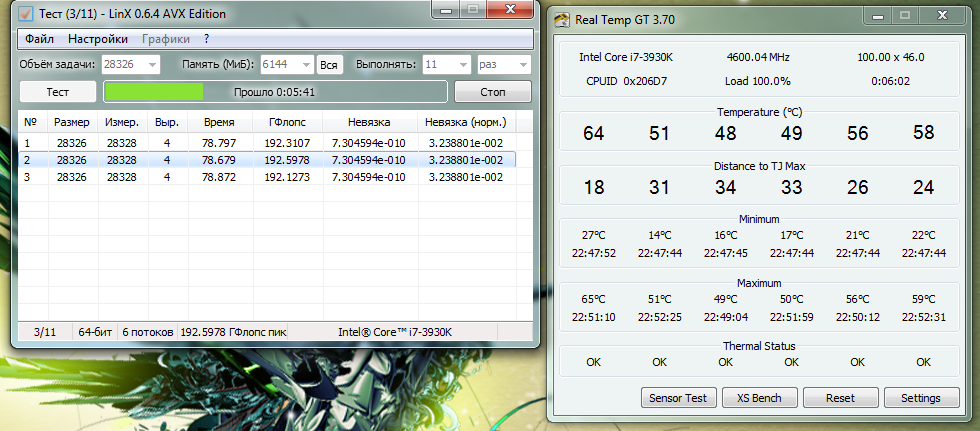Viewport: 980px width, 431px height.
Task: Reset the min/max temperatures
Action: pos(840,397)
